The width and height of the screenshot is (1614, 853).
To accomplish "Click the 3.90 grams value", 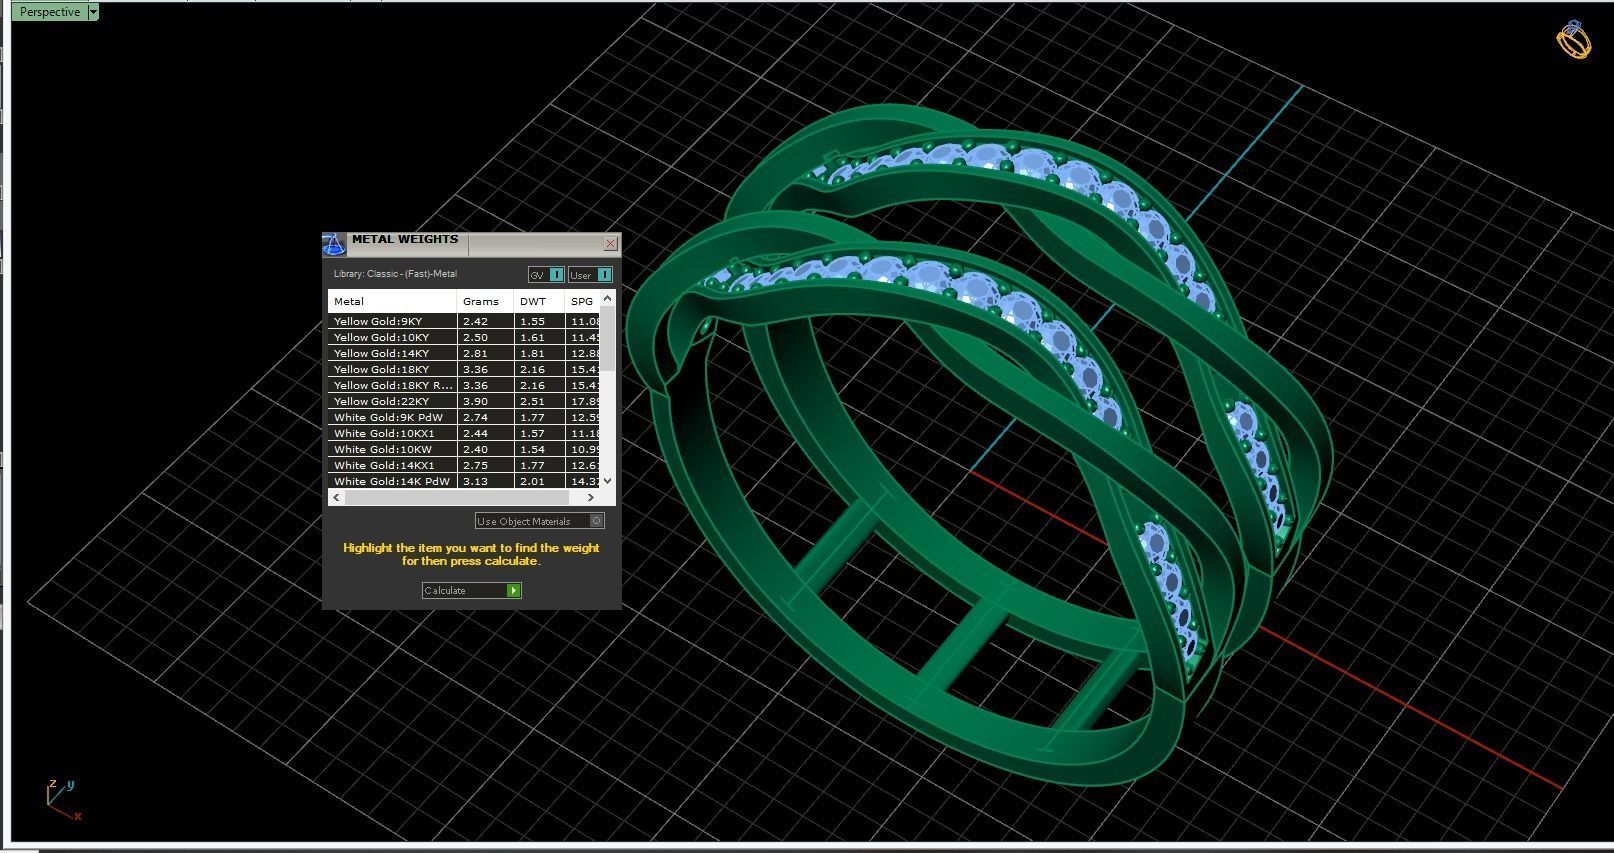I will [x=475, y=401].
